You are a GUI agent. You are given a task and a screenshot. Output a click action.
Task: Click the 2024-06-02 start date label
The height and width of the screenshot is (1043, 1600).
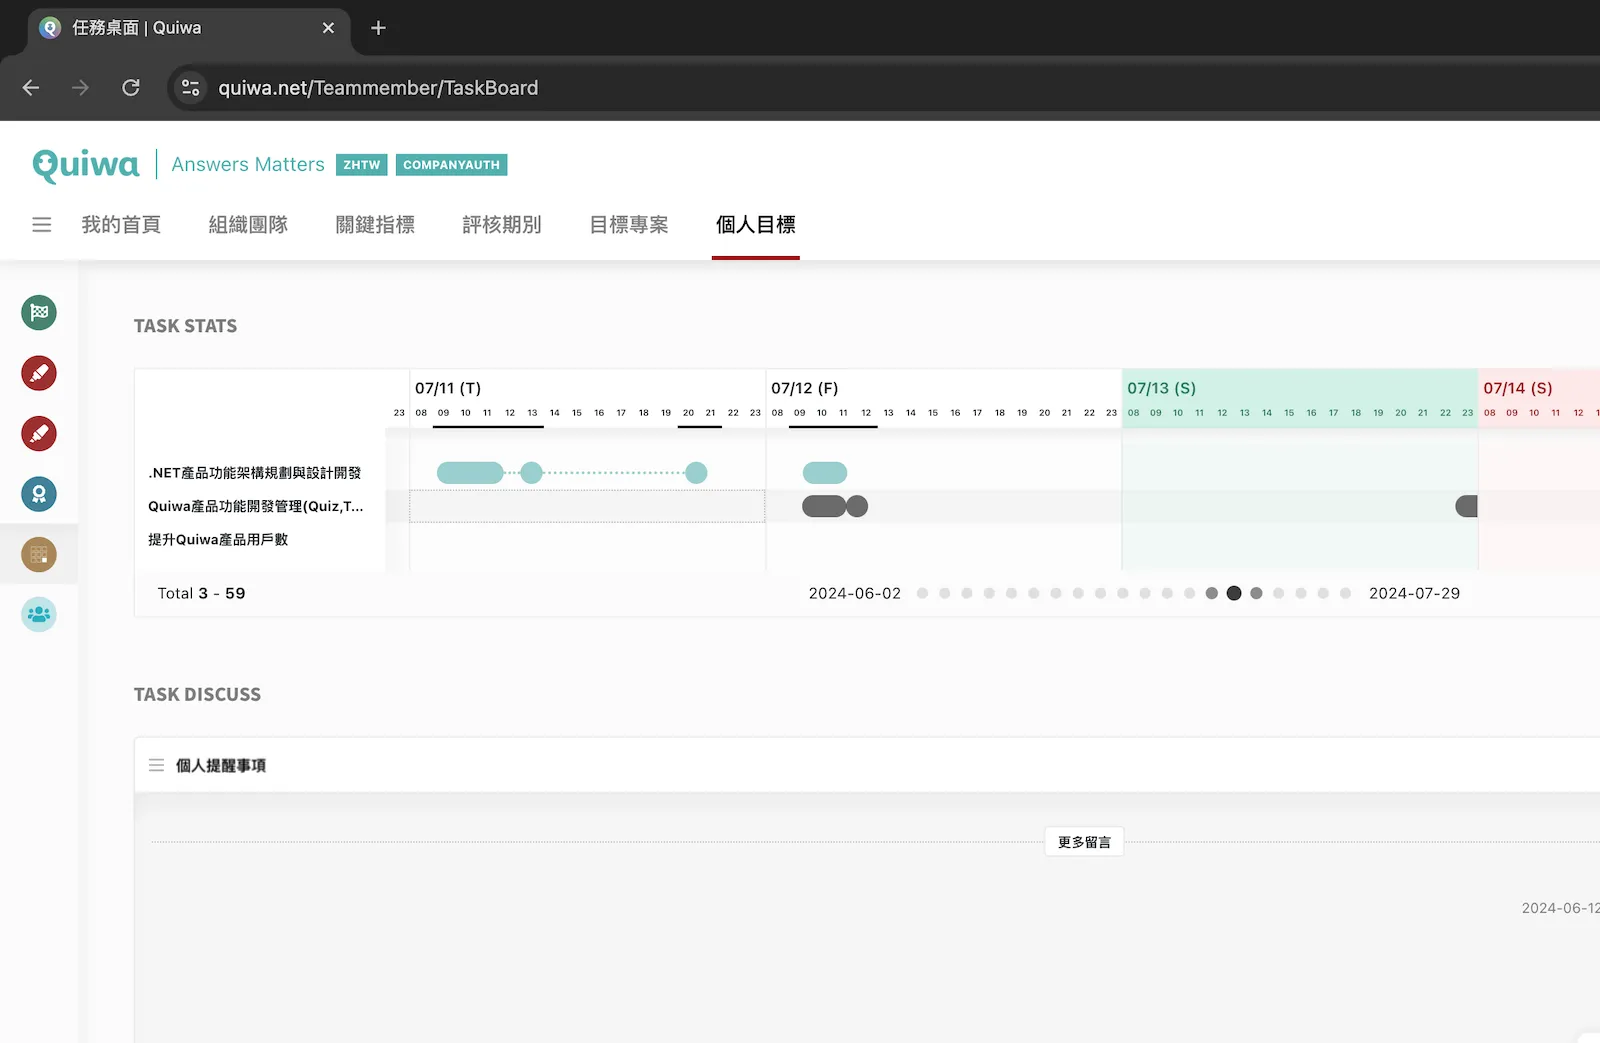[x=855, y=593]
